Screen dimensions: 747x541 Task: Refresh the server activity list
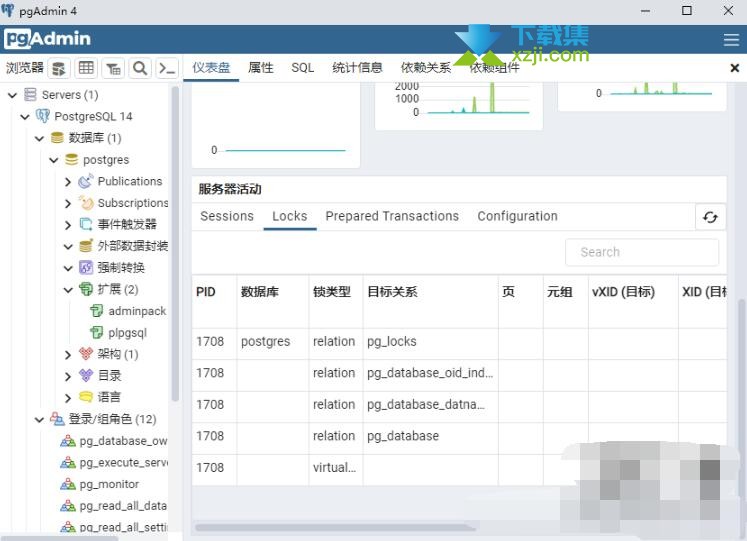tap(710, 217)
